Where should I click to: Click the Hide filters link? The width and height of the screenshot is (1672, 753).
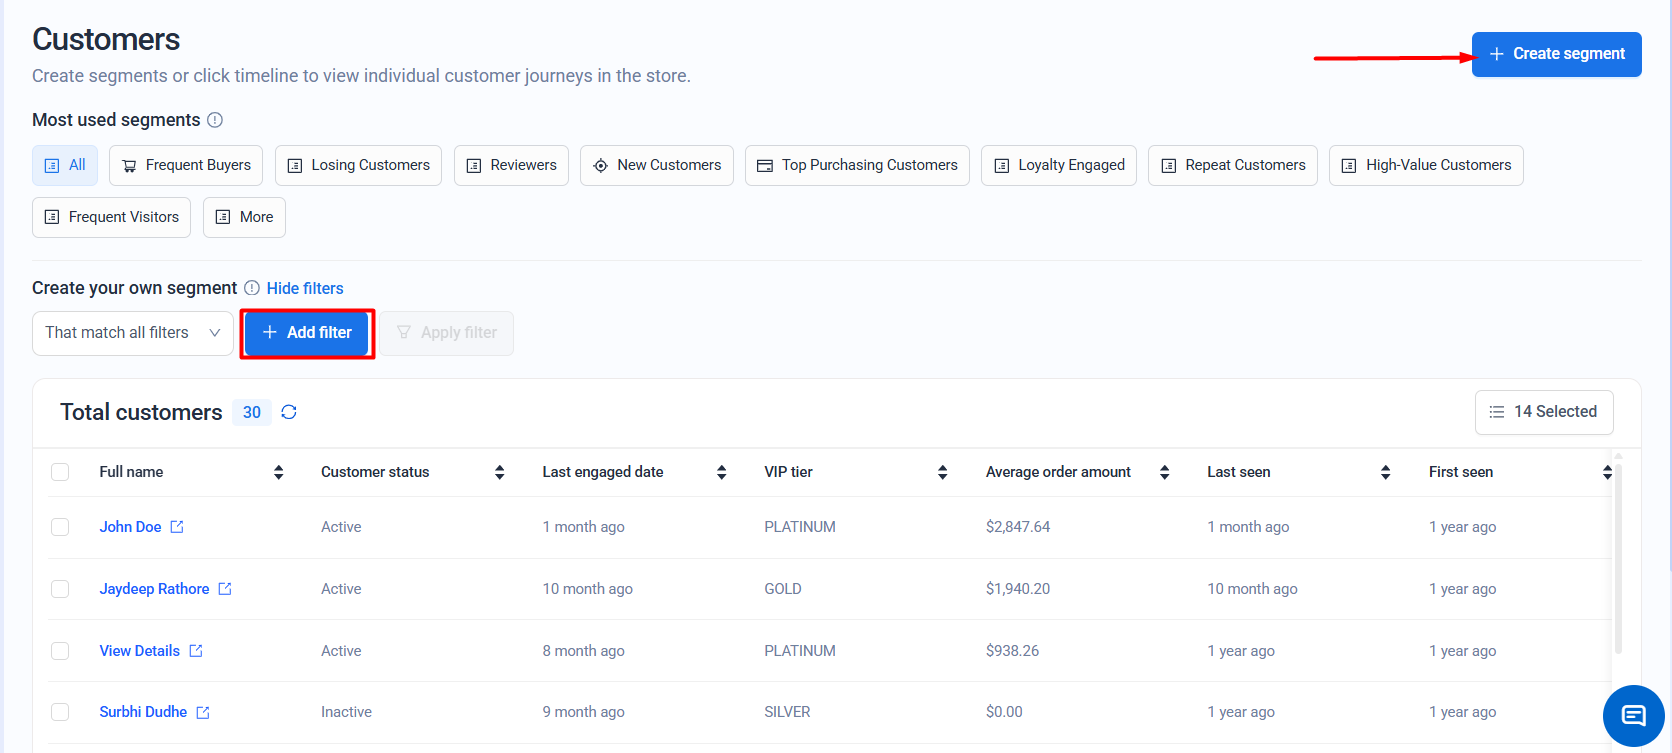(x=305, y=288)
